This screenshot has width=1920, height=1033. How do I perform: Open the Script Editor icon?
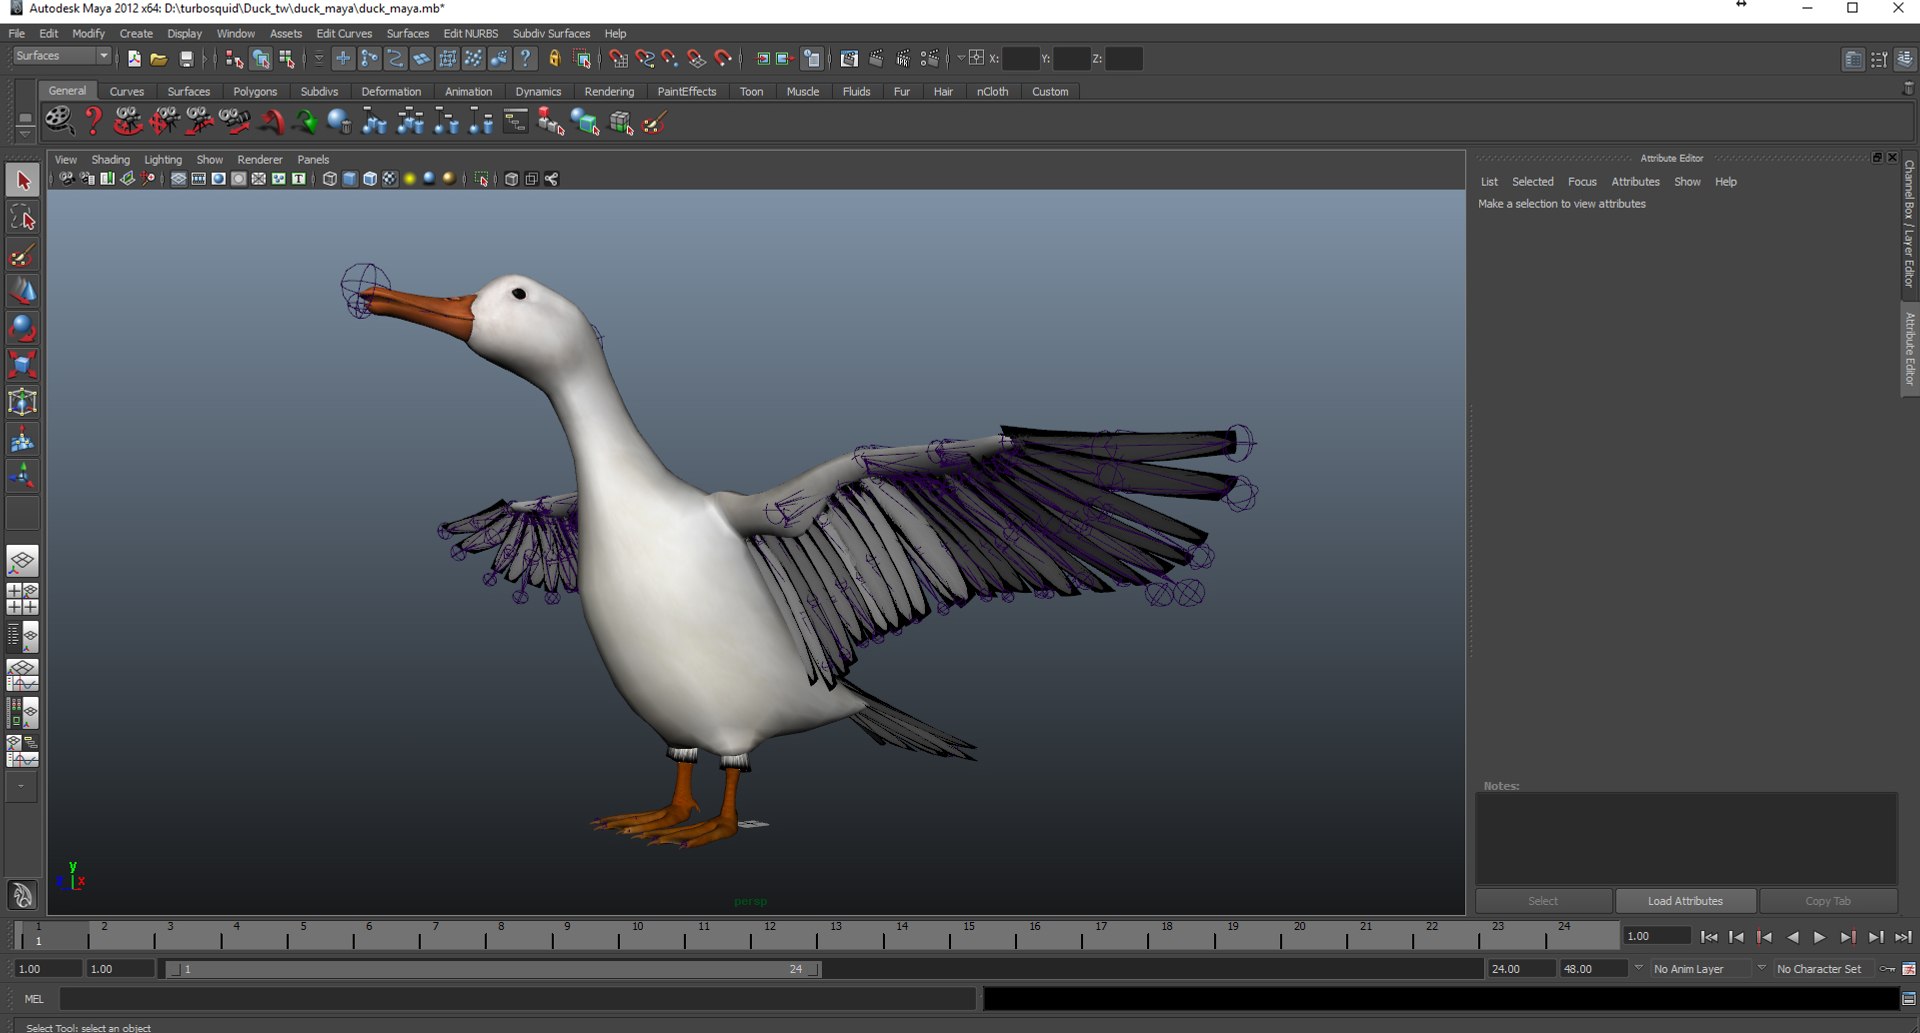click(1908, 998)
